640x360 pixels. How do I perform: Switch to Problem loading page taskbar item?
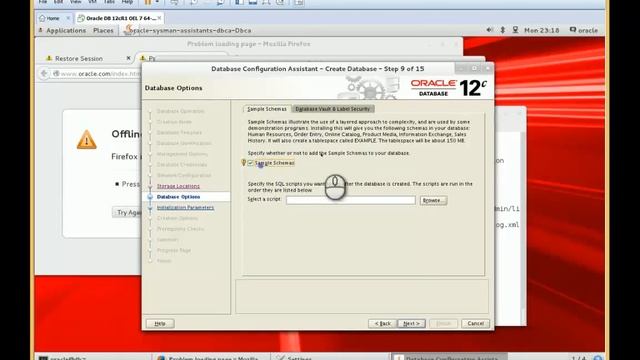click(x=210, y=357)
